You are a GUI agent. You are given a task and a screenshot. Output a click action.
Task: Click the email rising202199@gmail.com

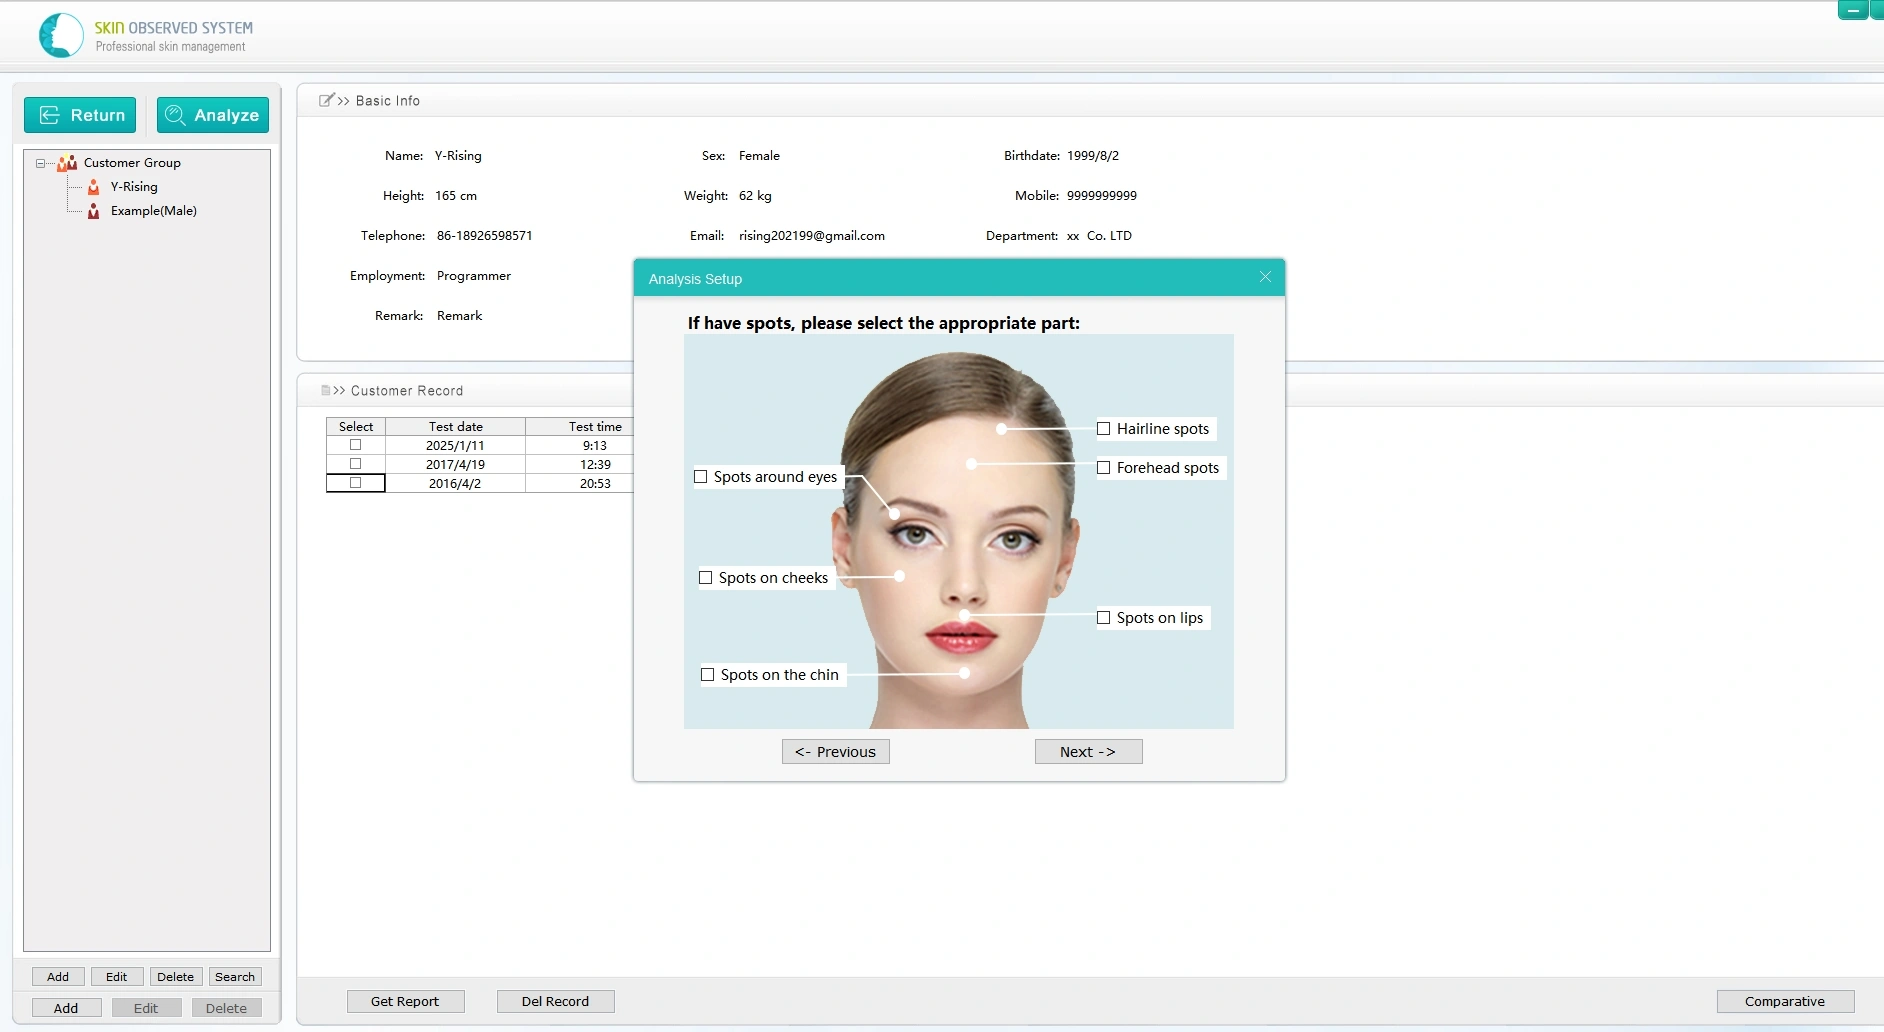tap(812, 236)
